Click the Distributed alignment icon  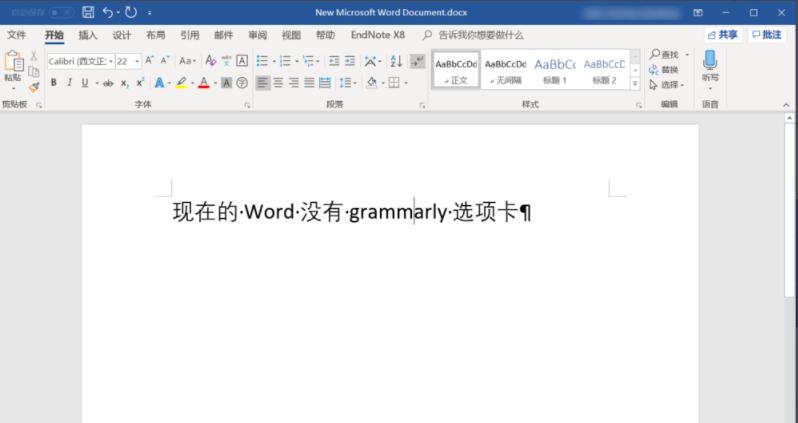point(325,82)
